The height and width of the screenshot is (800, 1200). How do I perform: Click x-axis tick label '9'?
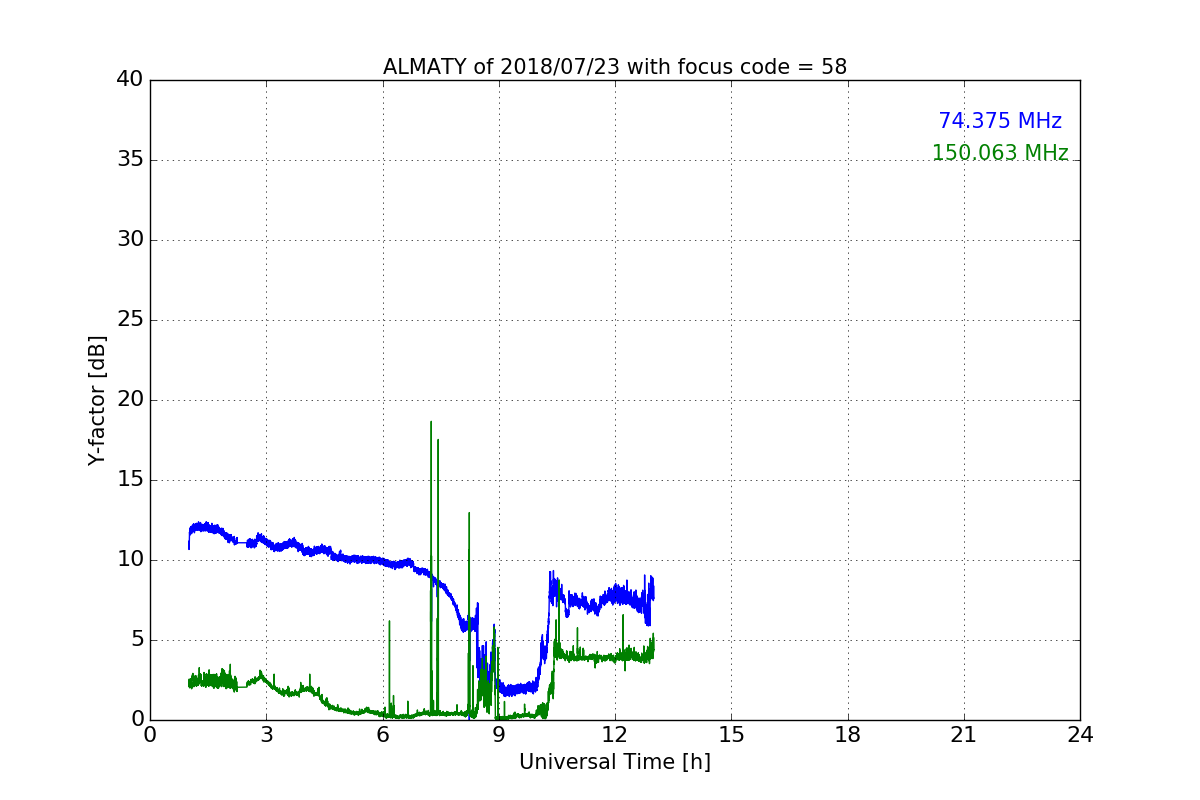[499, 735]
